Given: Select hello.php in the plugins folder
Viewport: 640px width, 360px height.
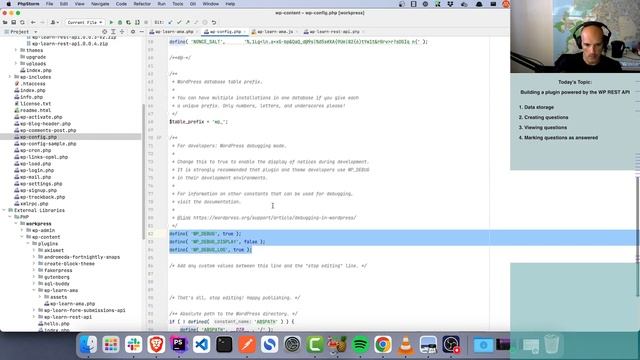Looking at the screenshot, I should click(53, 324).
